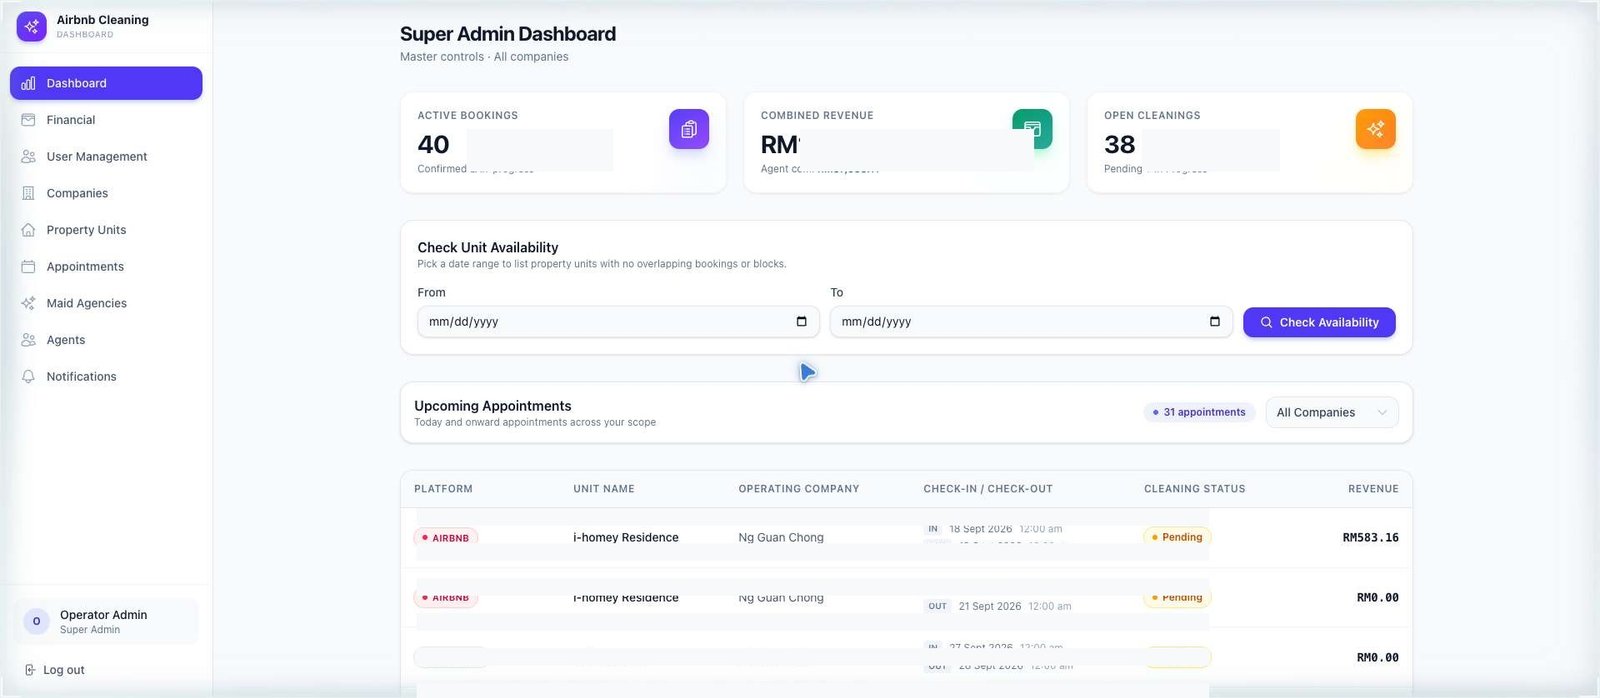Viewport: 1600px width, 698px height.
Task: Click the green Combined Revenue icon
Action: click(x=1032, y=129)
